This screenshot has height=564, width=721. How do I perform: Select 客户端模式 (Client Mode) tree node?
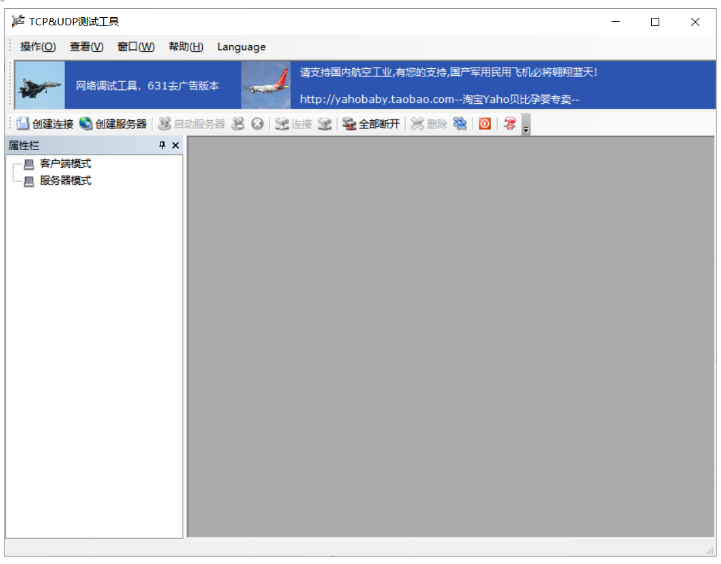point(65,164)
